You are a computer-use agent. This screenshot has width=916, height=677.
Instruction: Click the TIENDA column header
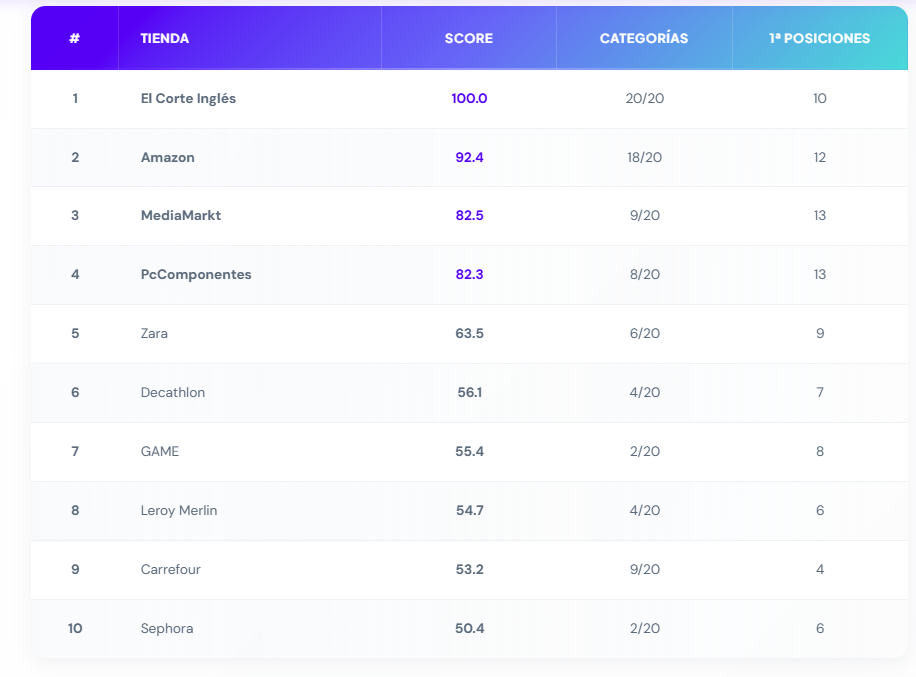point(165,39)
